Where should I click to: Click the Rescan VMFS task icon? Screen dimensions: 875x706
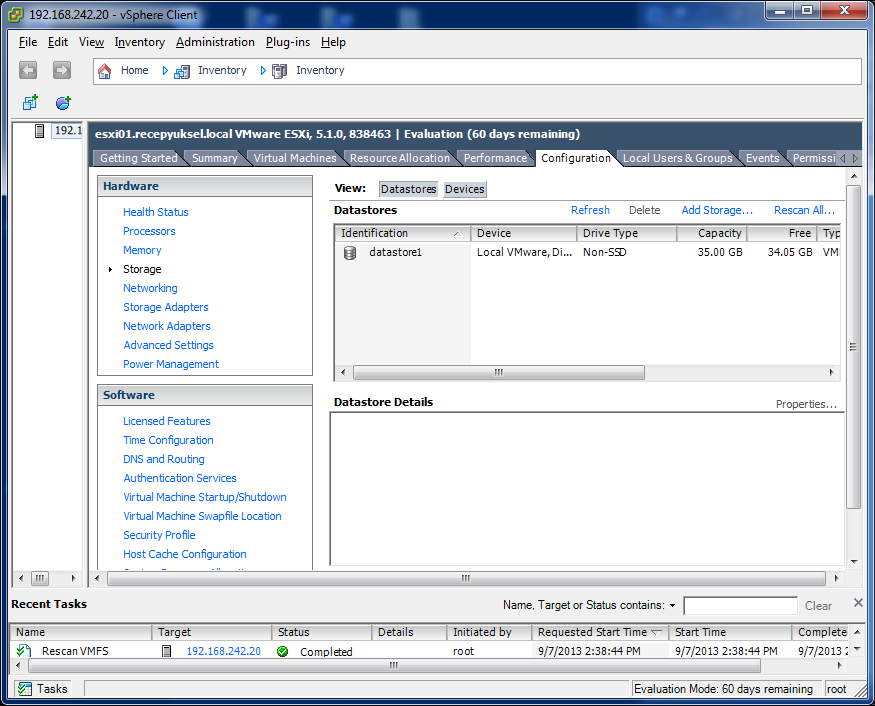[x=24, y=651]
